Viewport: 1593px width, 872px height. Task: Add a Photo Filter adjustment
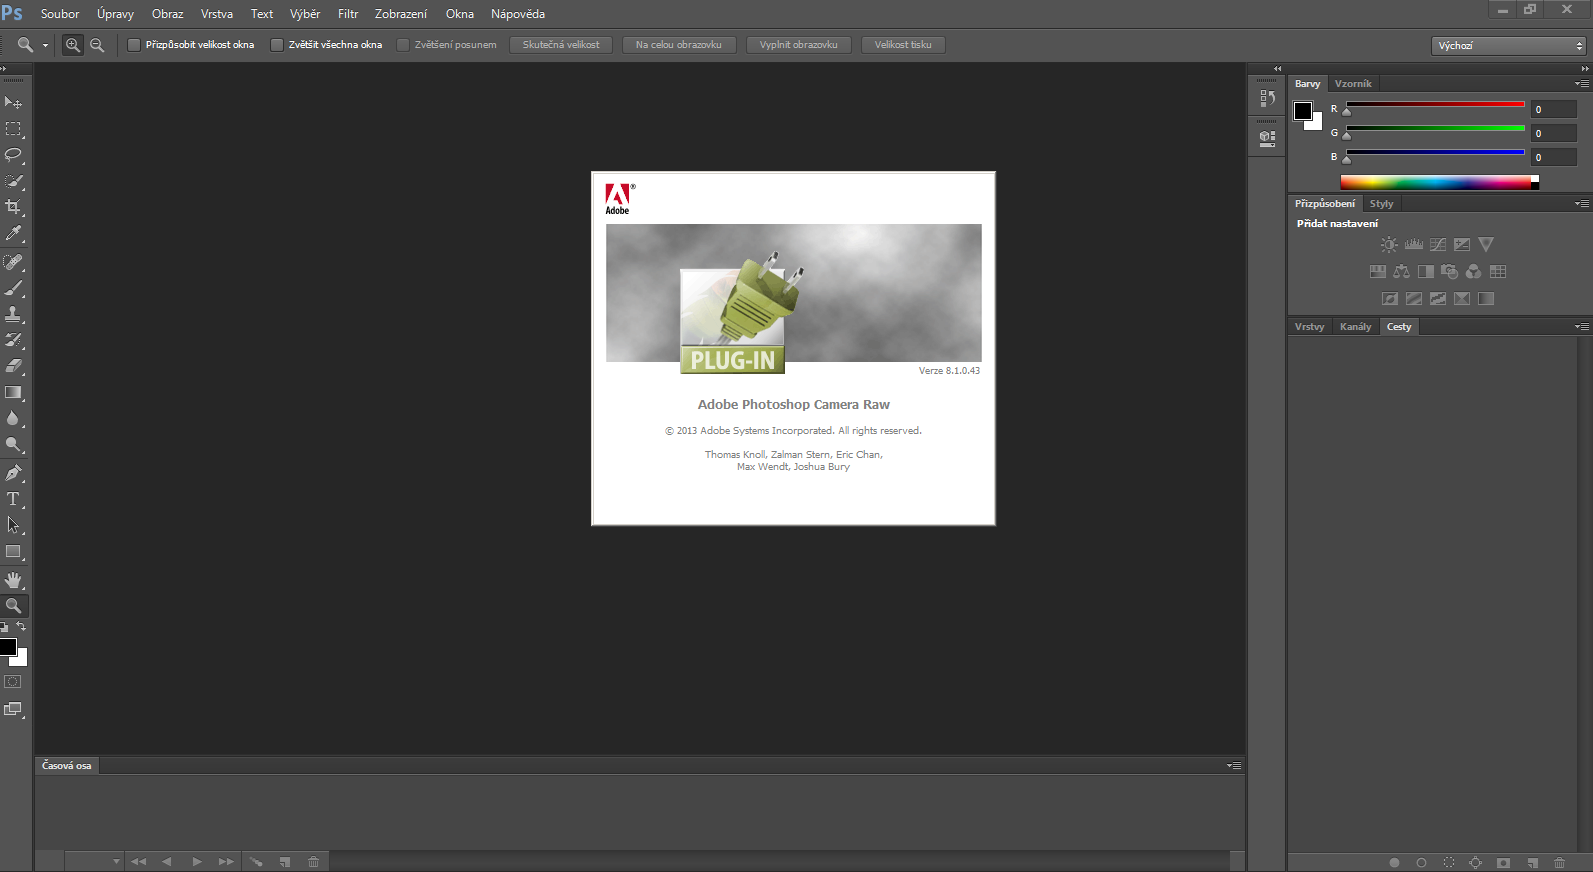[x=1450, y=272]
